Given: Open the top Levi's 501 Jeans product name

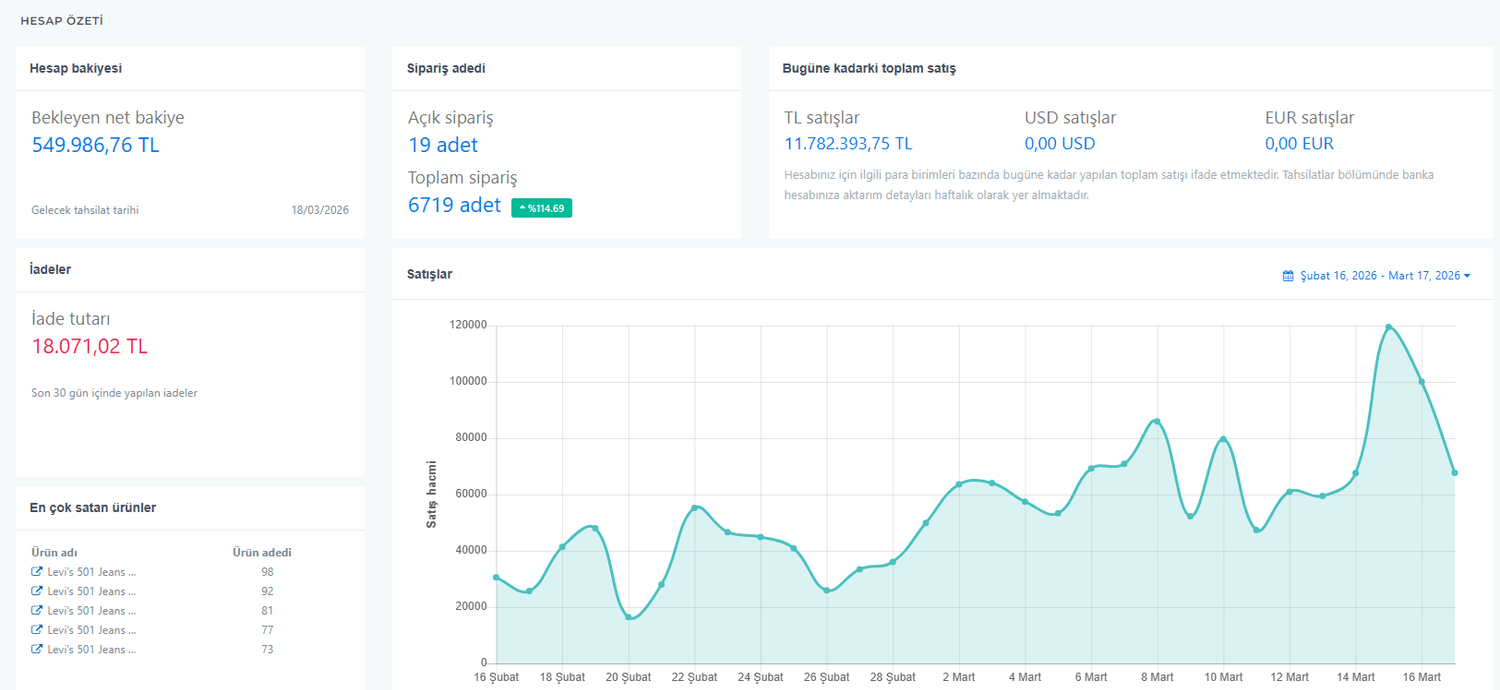Looking at the screenshot, I should click(x=91, y=572).
